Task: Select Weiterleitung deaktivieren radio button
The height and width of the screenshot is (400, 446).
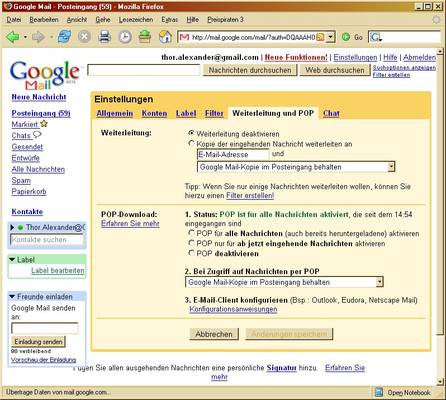Action: (x=191, y=133)
